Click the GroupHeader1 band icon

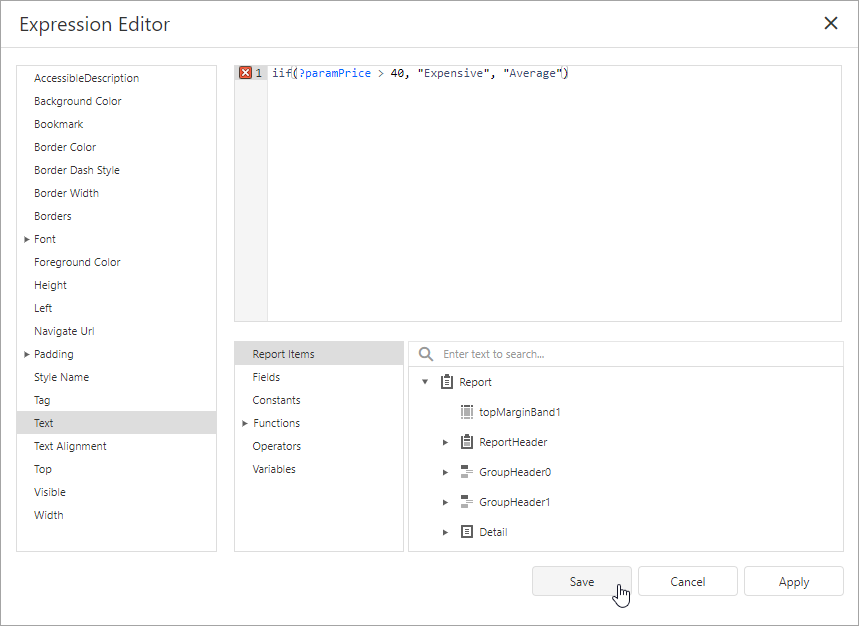(x=466, y=501)
